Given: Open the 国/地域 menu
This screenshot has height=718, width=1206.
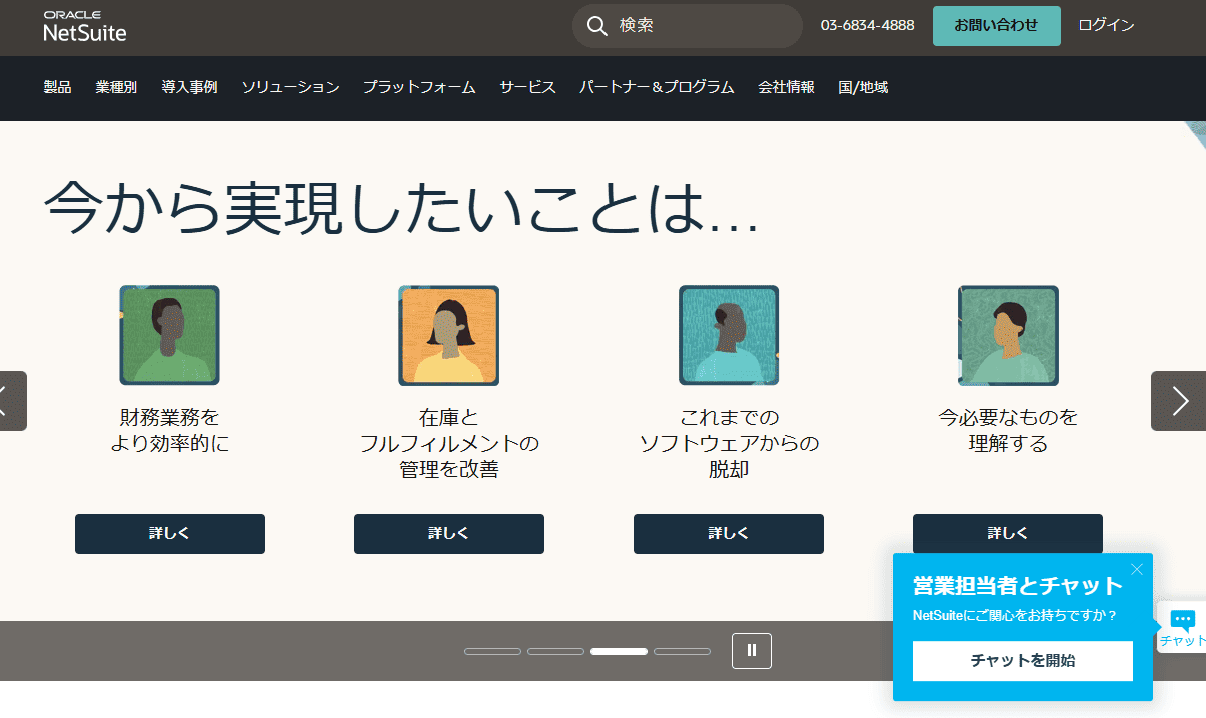Looking at the screenshot, I should [863, 87].
